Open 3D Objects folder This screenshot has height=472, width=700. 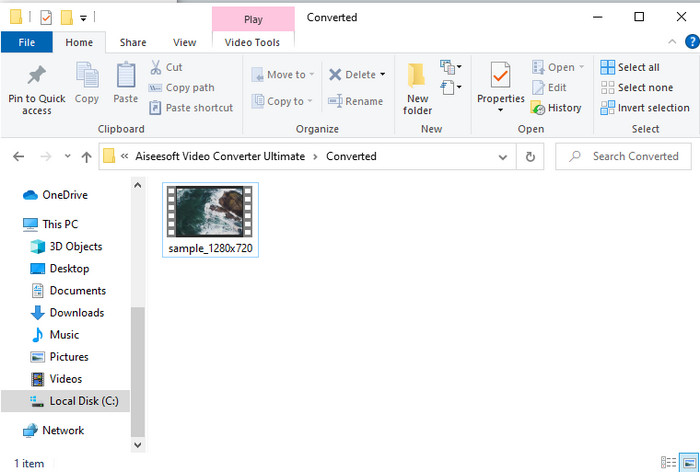[66, 246]
